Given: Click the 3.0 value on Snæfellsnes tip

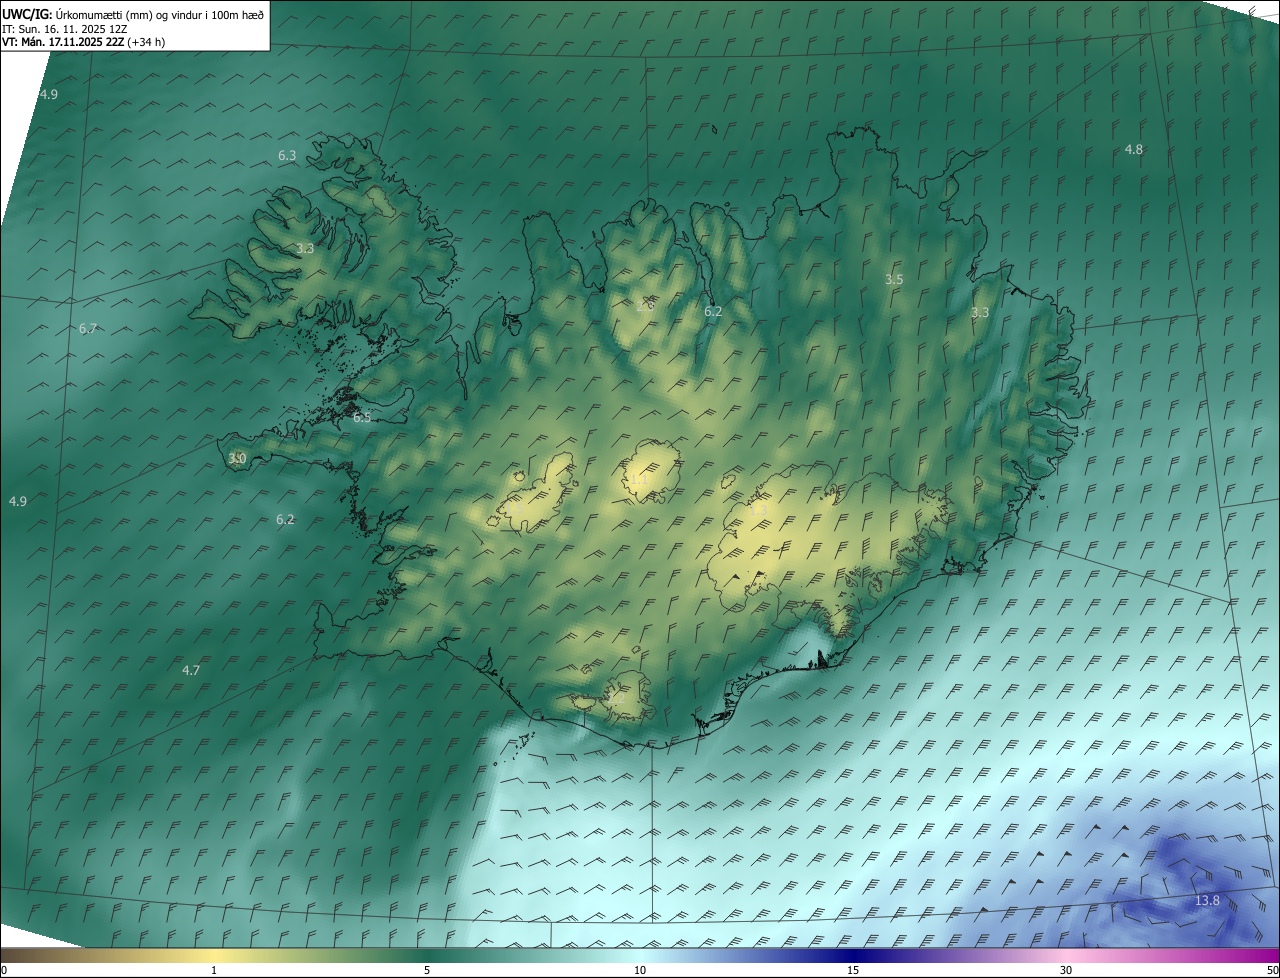Looking at the screenshot, I should 237,459.
